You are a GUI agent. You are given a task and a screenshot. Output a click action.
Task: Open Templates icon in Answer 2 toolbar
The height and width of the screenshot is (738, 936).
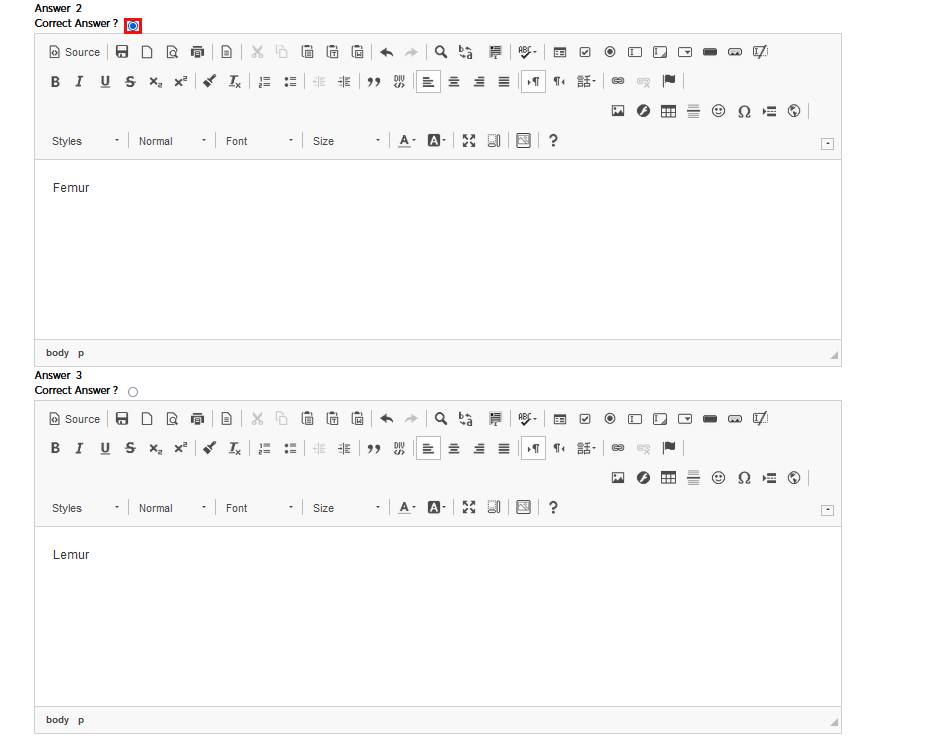pos(227,52)
